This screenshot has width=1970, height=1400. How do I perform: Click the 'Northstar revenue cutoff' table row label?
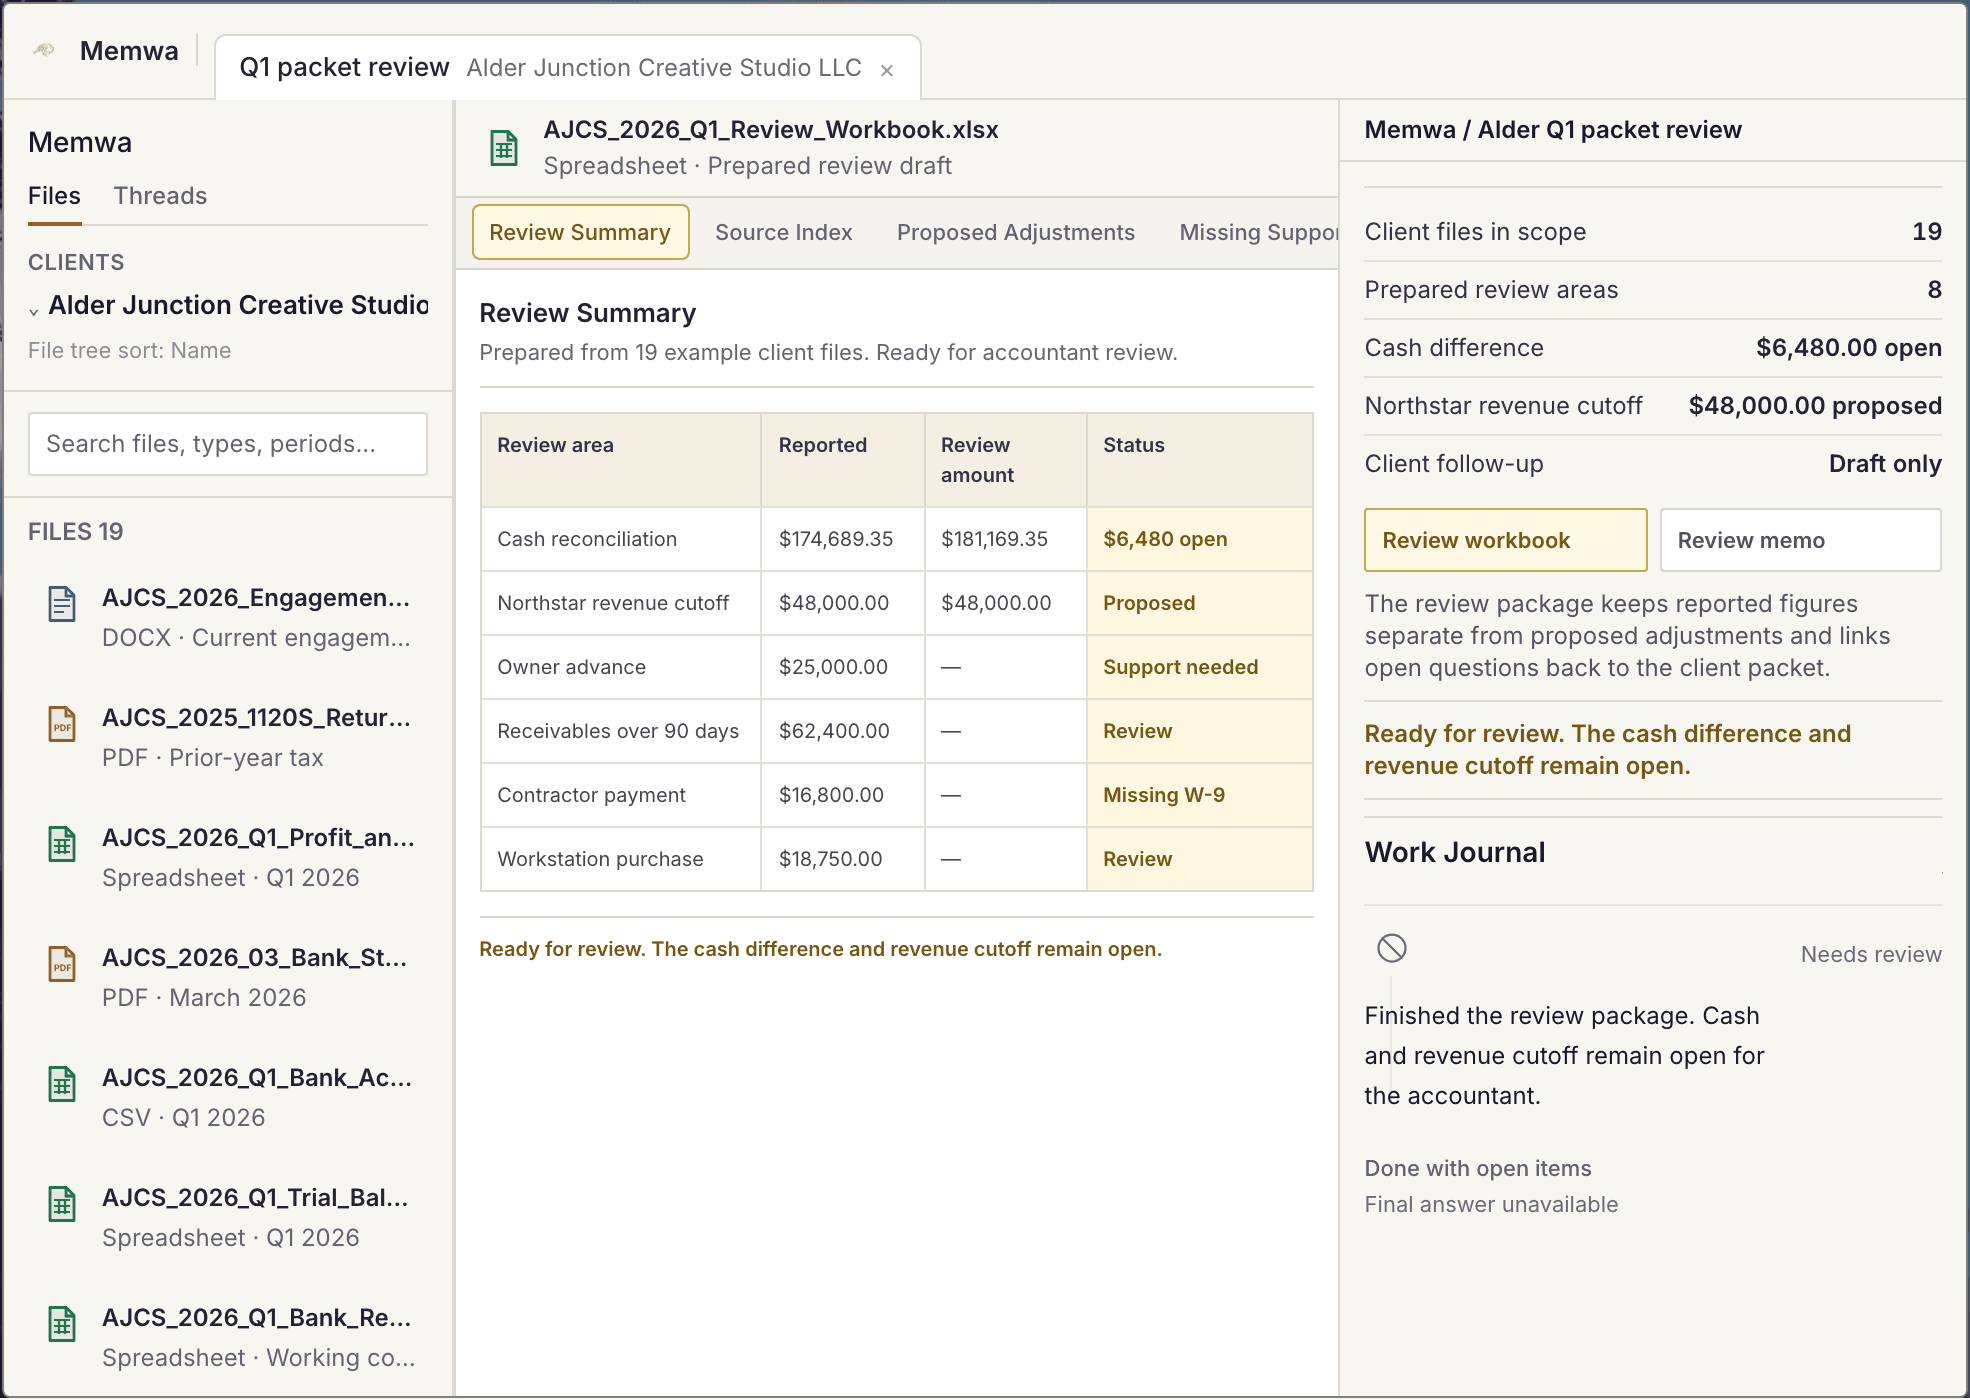(613, 603)
